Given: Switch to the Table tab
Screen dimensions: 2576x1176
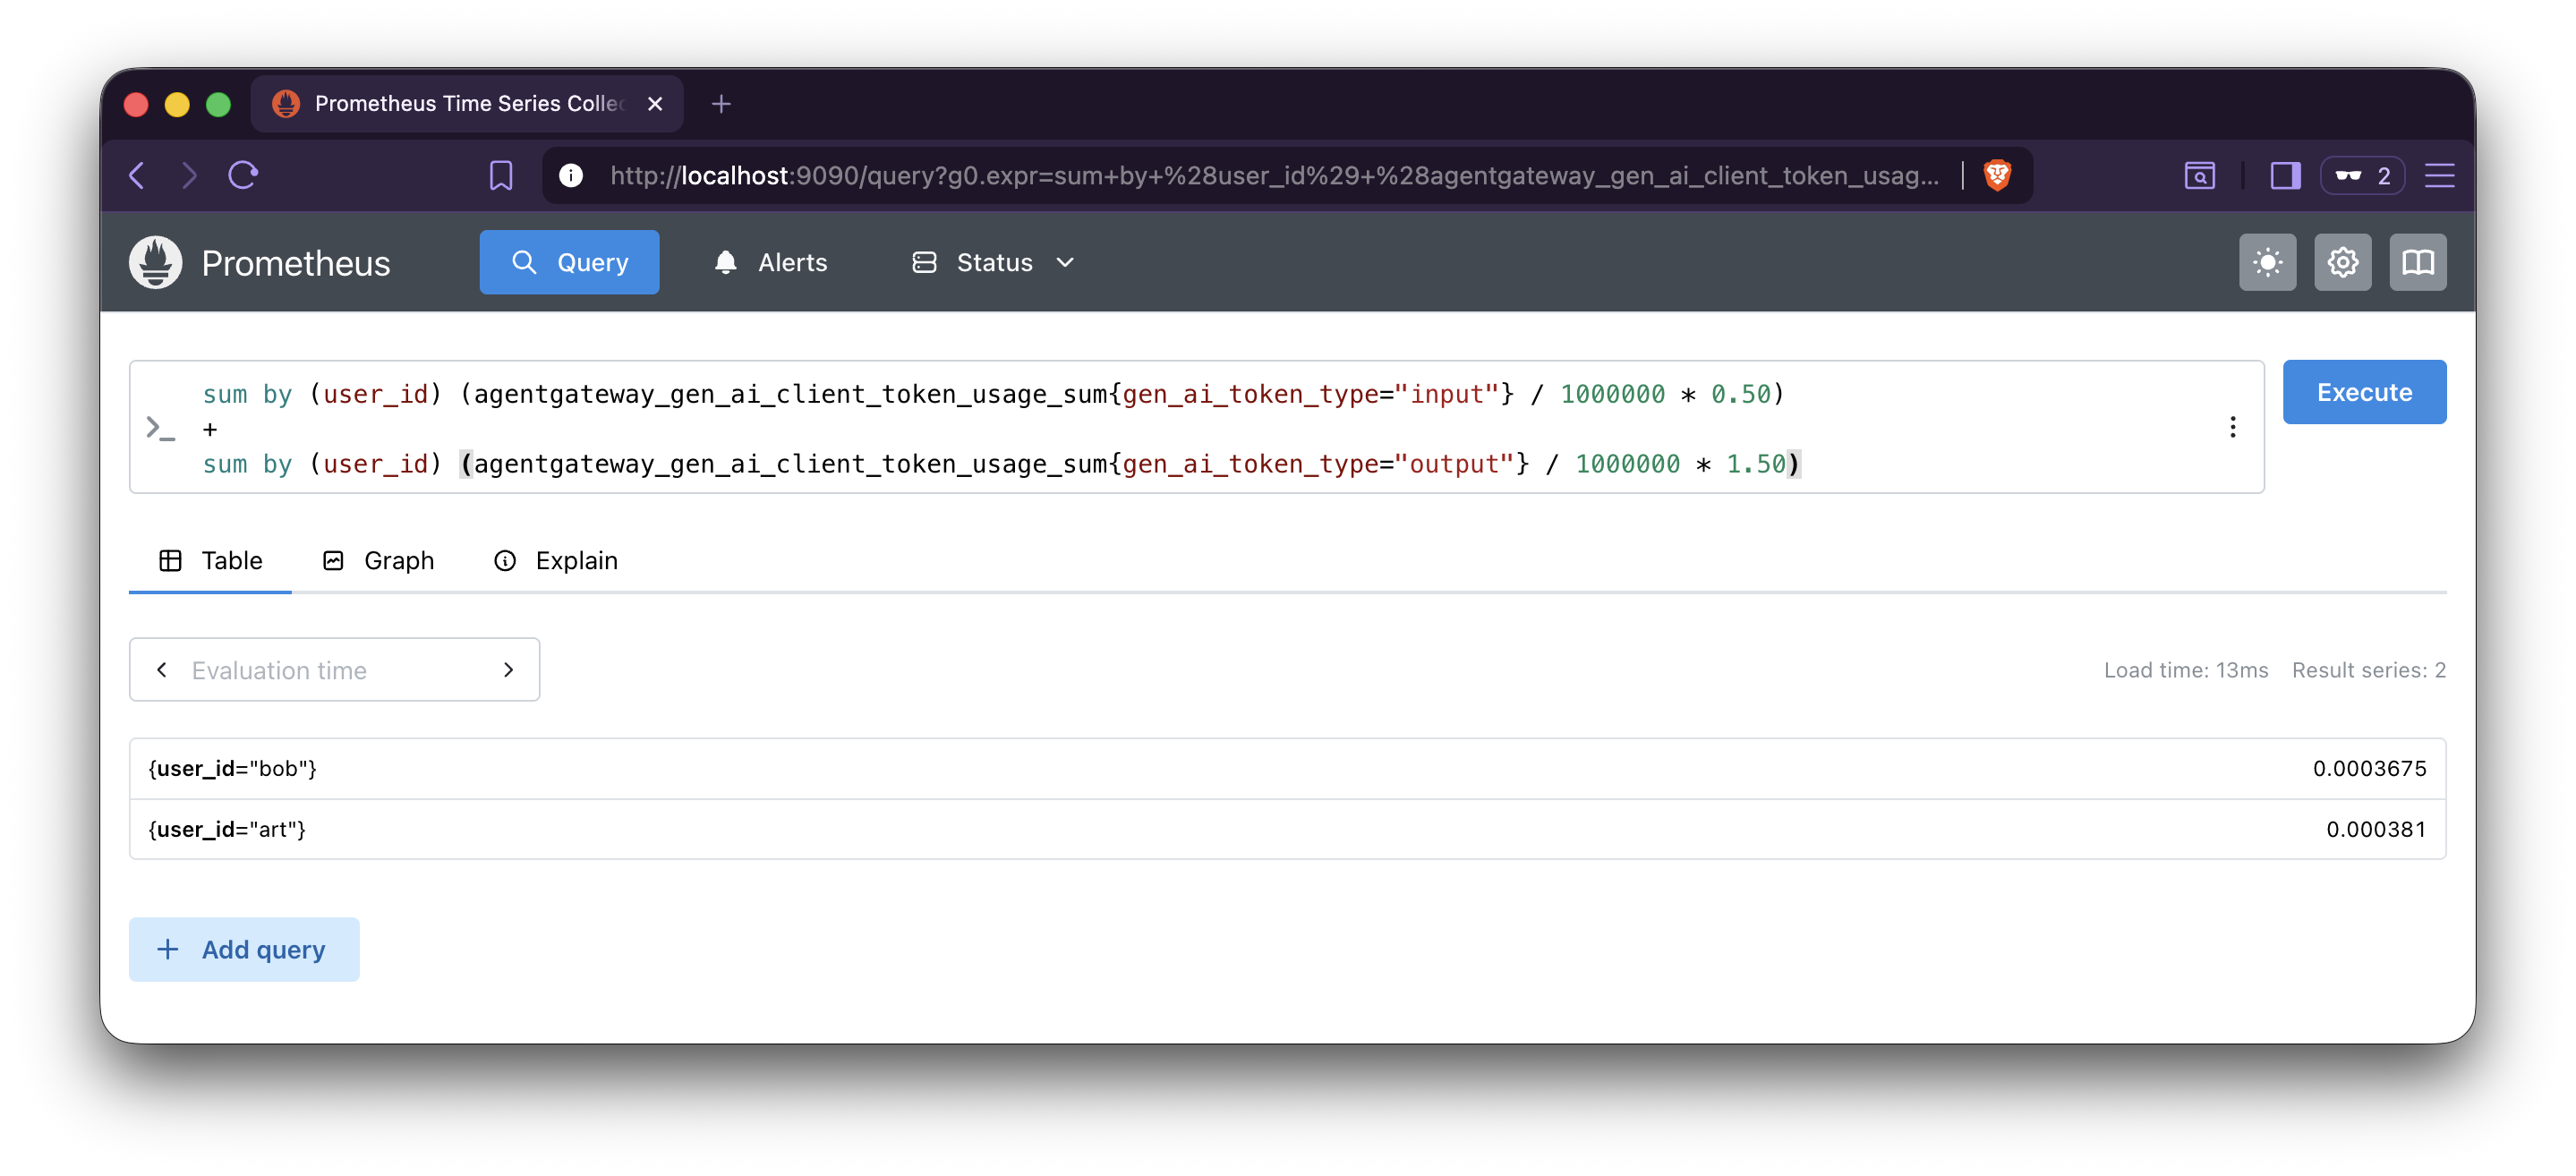Looking at the screenshot, I should tap(210, 561).
